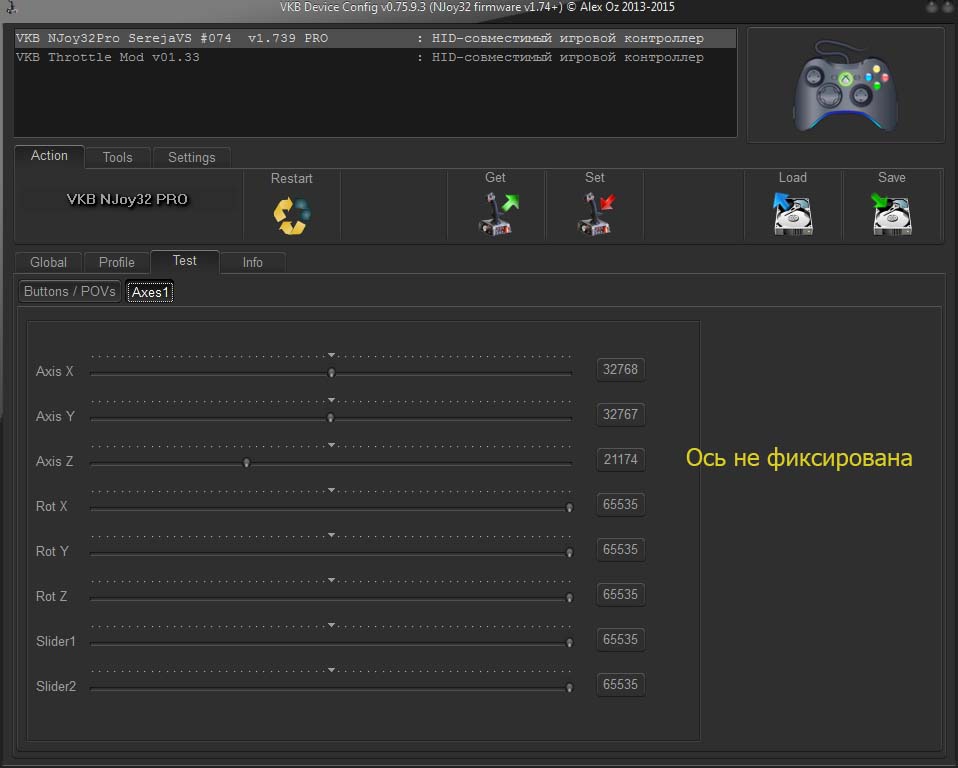Image resolution: width=958 pixels, height=768 pixels.
Task: Set settings to joystick icon
Action: coord(596,214)
